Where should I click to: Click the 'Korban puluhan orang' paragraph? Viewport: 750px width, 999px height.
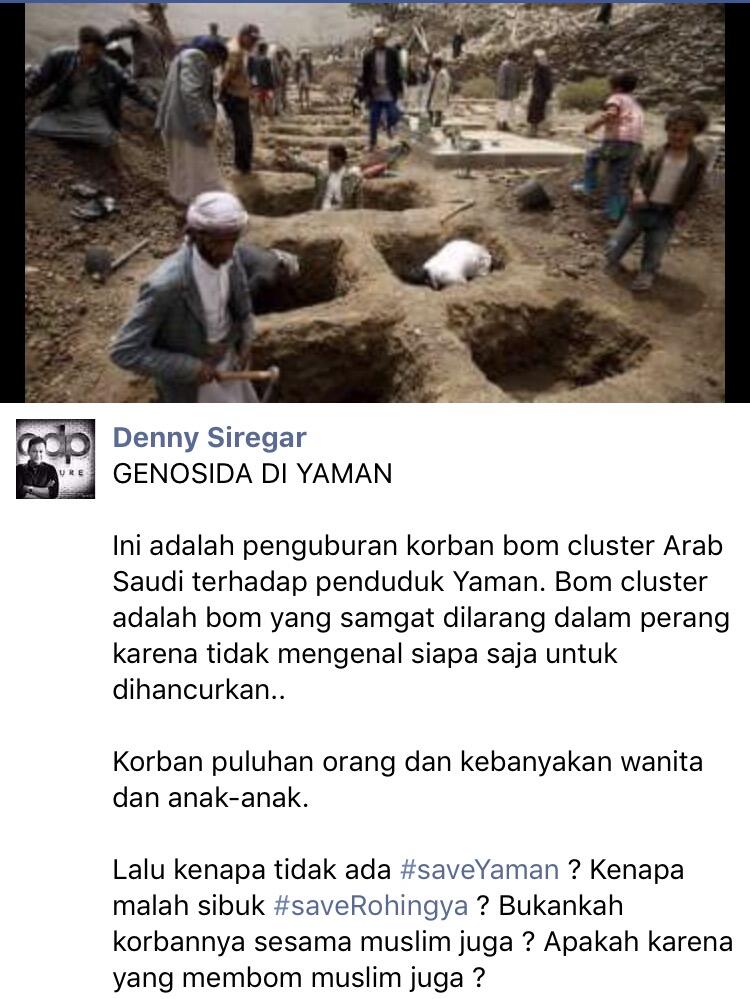[x=408, y=779]
